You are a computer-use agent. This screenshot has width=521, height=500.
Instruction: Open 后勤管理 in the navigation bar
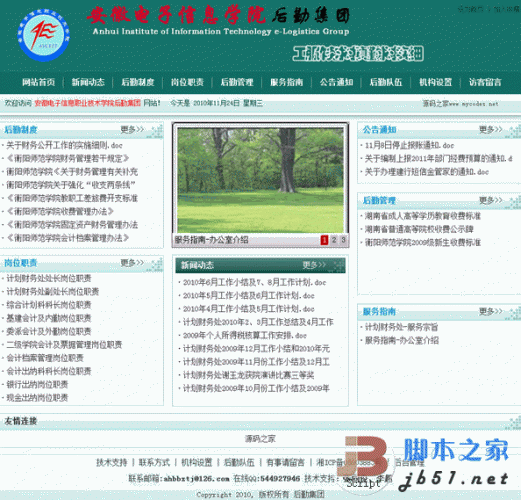(237, 82)
